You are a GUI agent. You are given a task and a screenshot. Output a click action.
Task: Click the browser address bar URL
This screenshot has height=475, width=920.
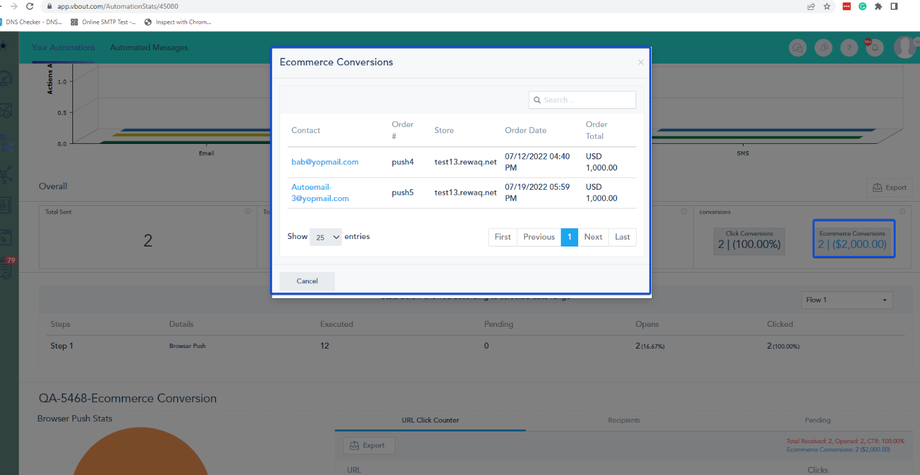tap(118, 6)
